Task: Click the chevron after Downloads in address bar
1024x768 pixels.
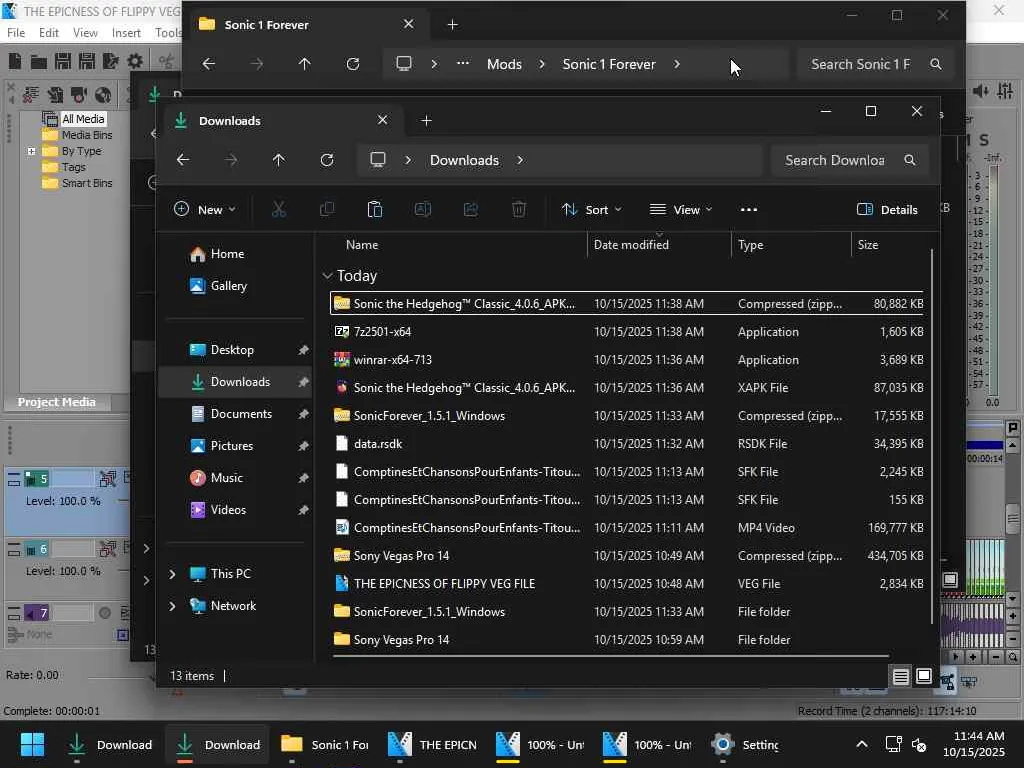Action: [x=520, y=160]
